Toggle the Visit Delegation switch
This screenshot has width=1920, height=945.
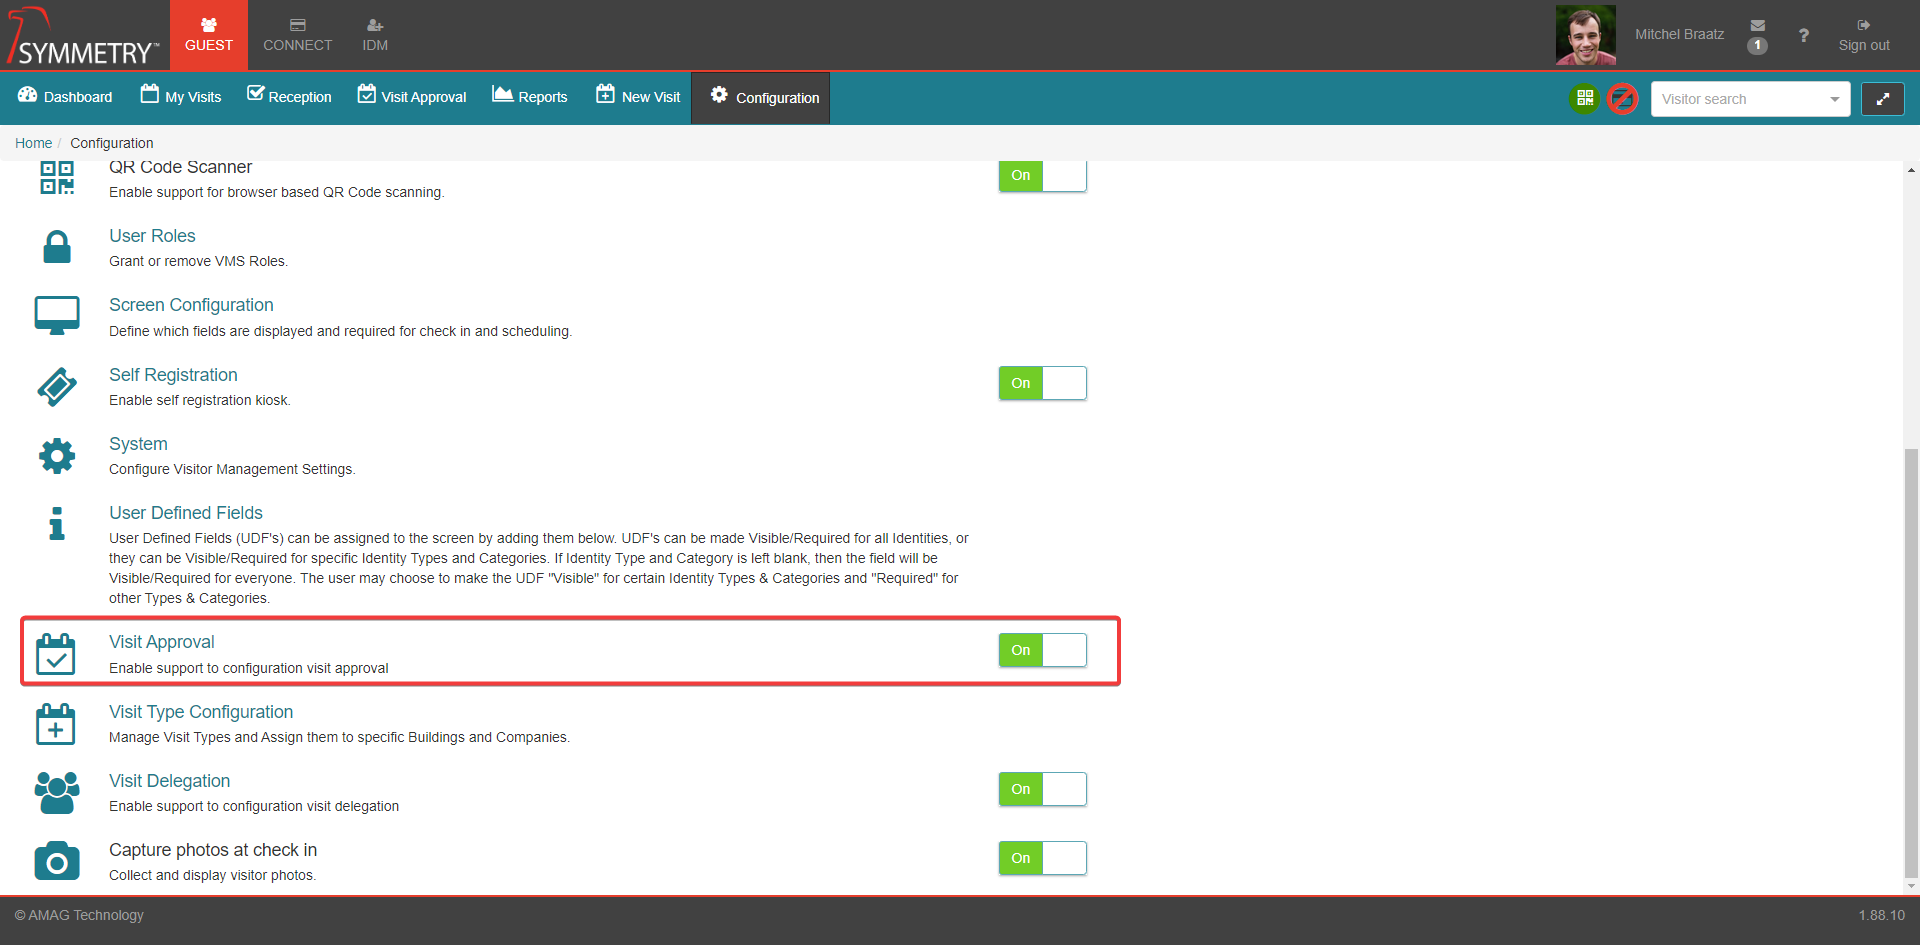1042,789
